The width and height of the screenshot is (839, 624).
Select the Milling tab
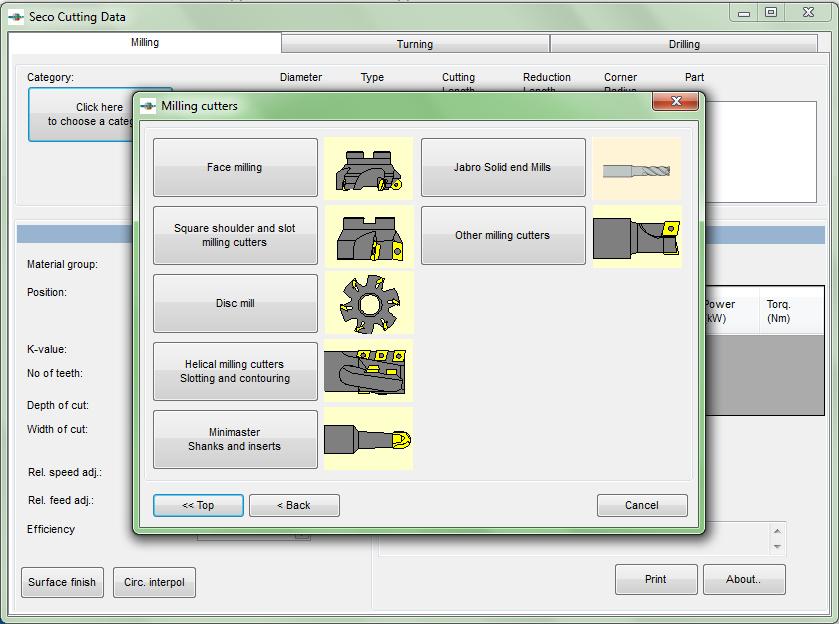tap(144, 42)
